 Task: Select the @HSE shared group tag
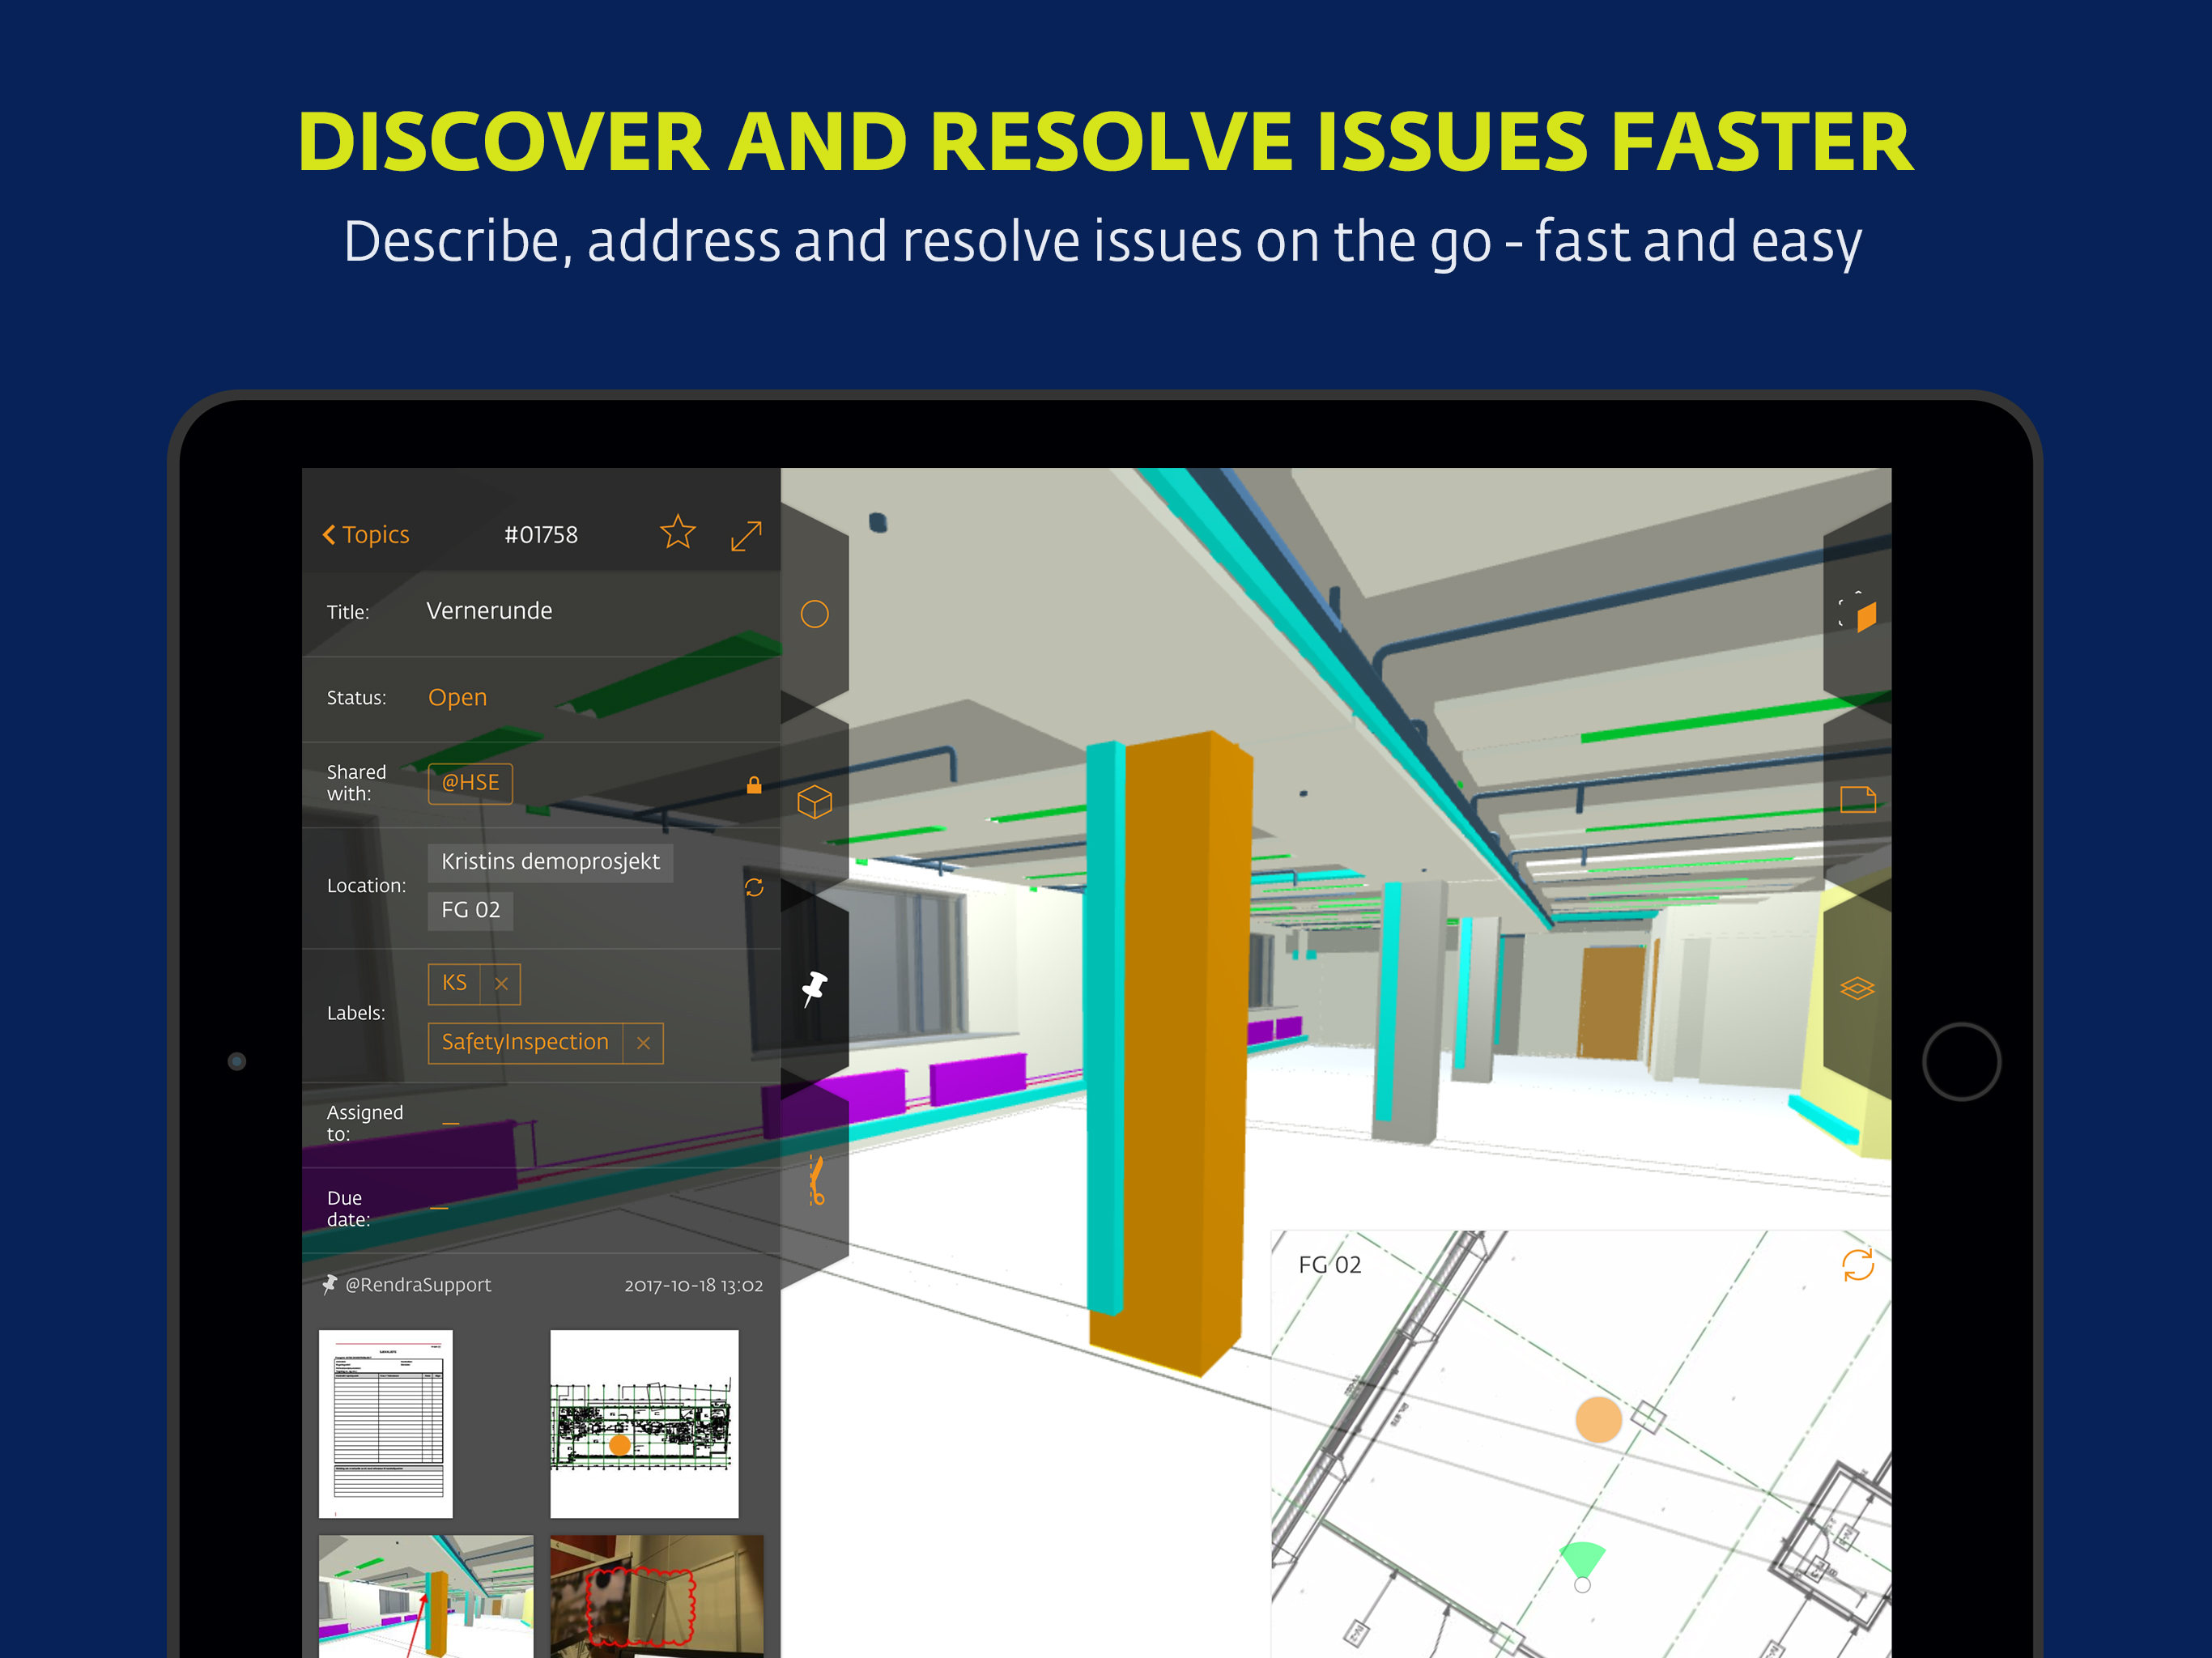point(470,784)
